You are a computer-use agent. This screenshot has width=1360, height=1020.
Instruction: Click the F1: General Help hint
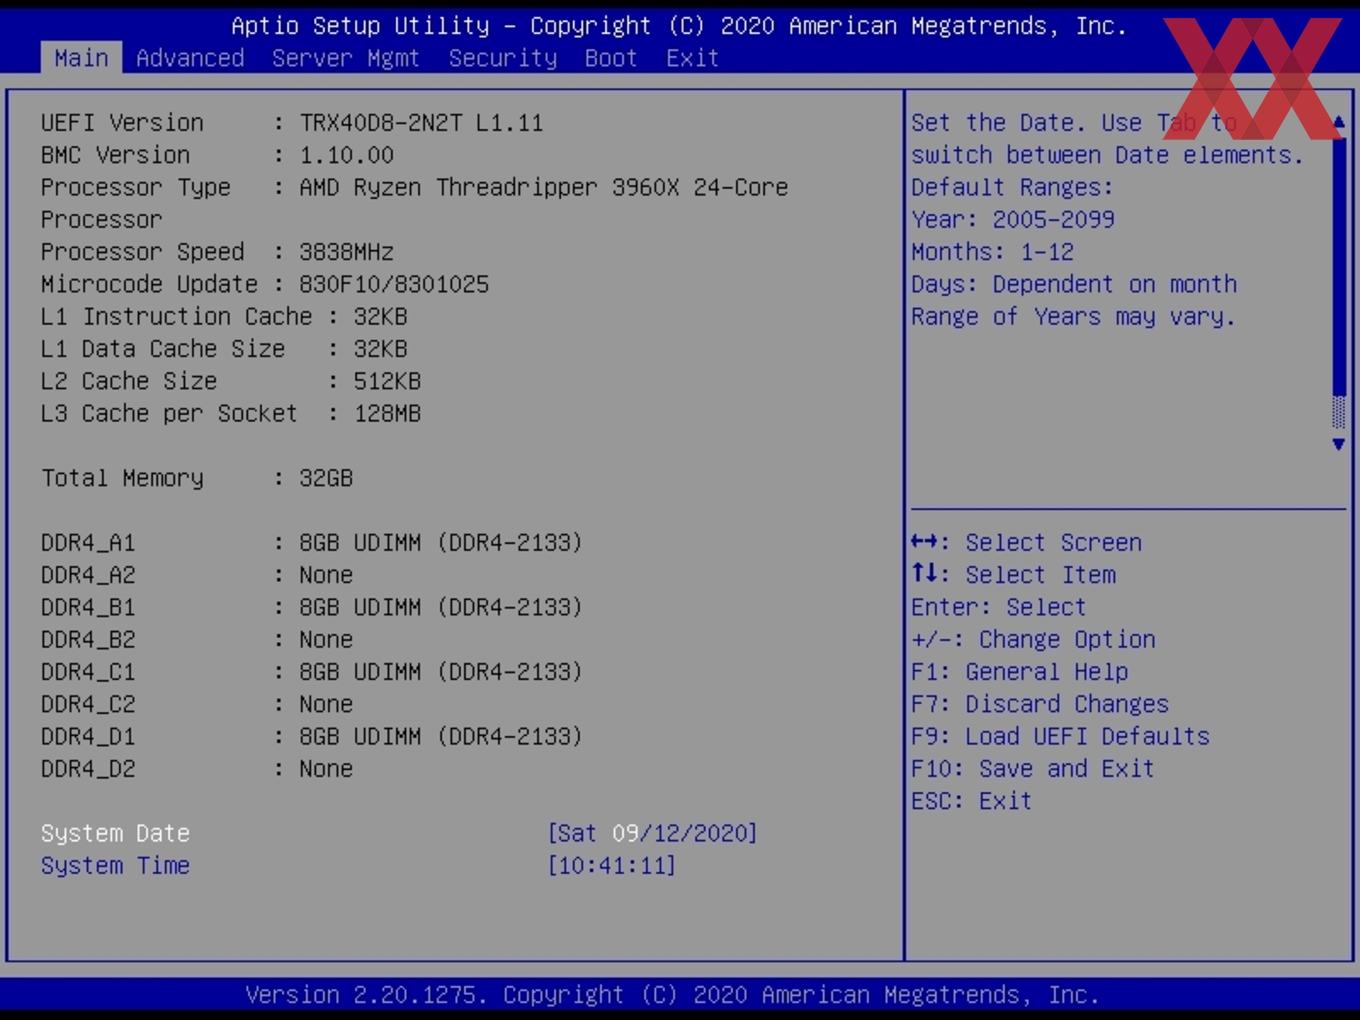tap(1019, 671)
